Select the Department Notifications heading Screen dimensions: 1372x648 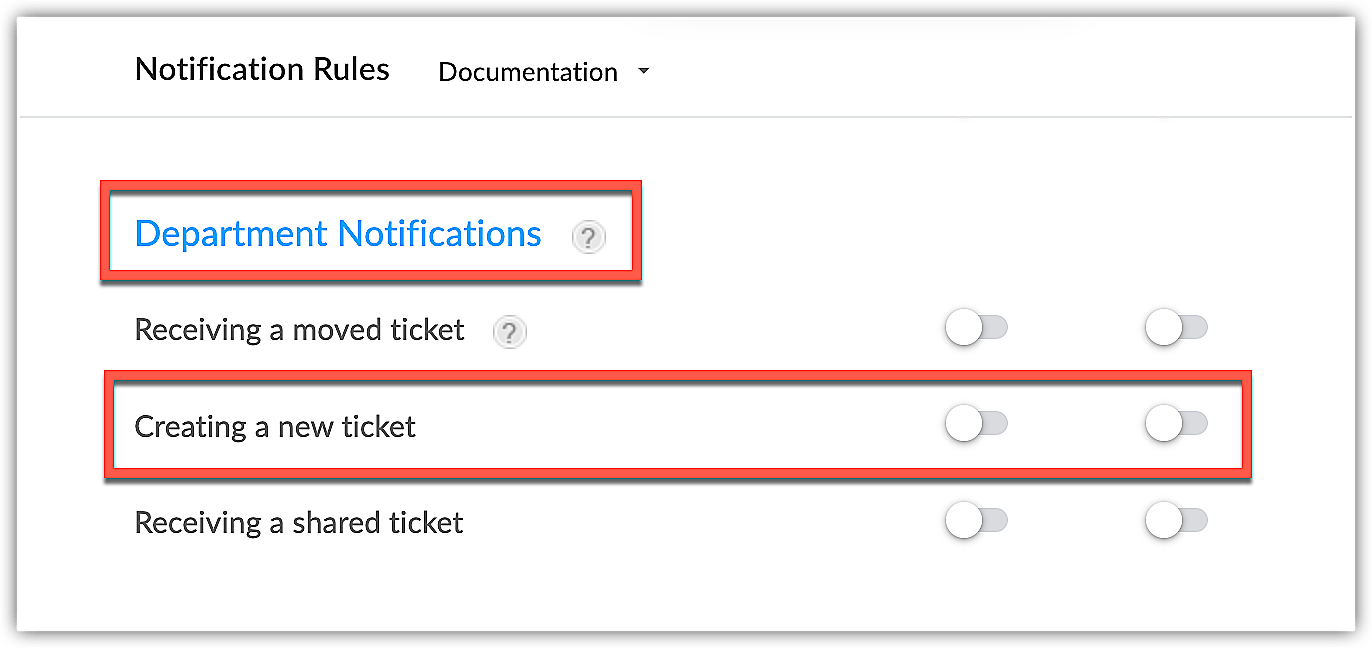pos(338,234)
